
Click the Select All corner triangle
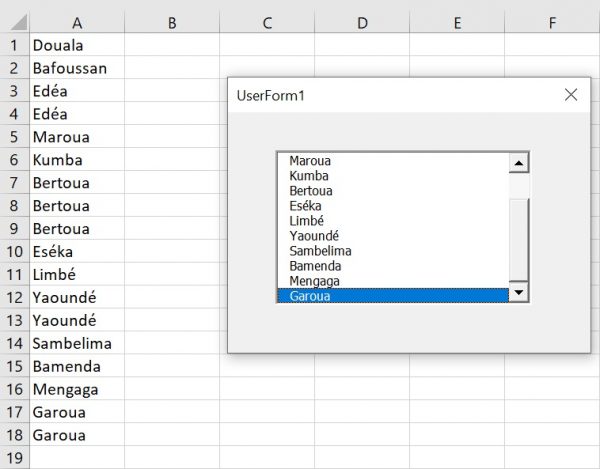pos(19,22)
